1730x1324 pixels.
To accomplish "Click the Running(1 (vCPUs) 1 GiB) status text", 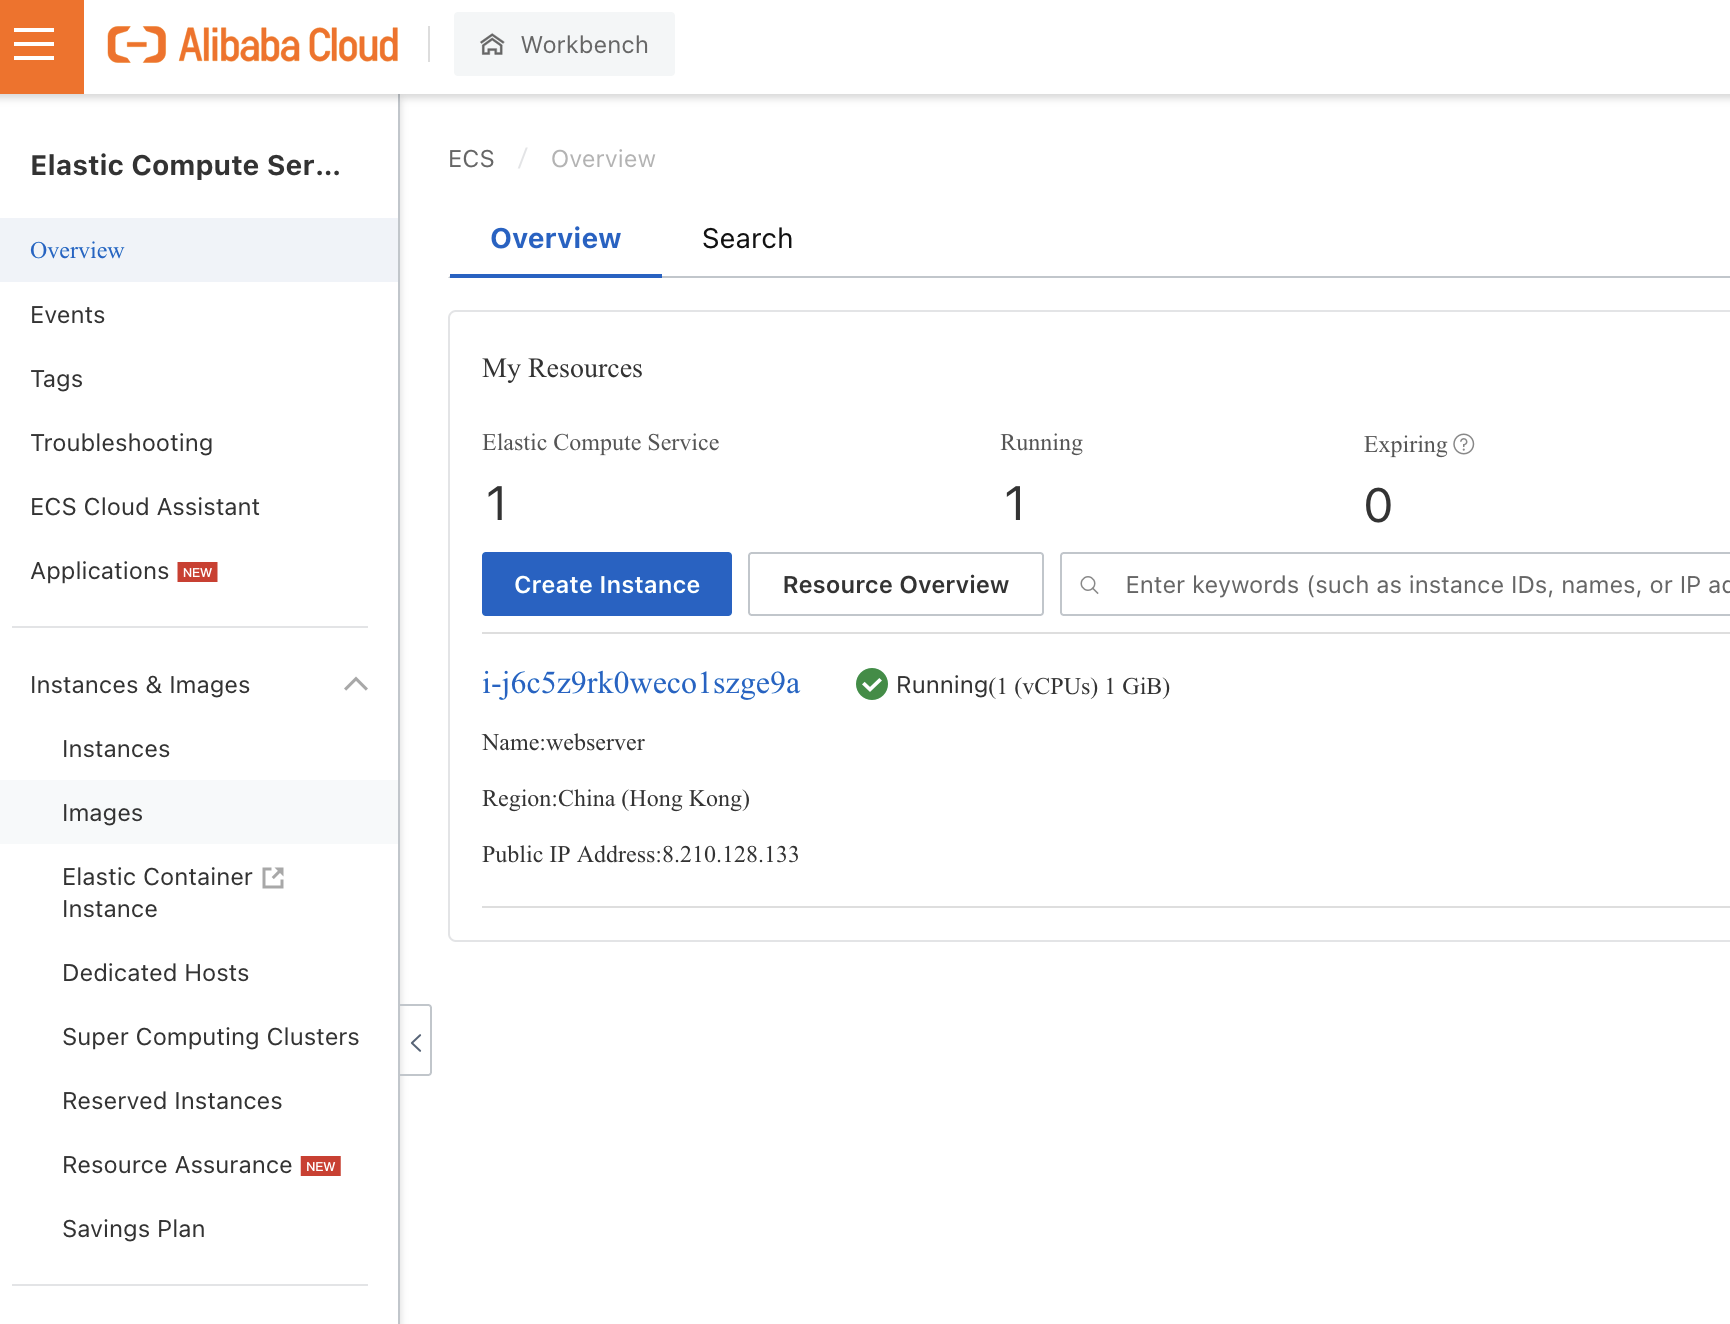I will [x=1033, y=685].
